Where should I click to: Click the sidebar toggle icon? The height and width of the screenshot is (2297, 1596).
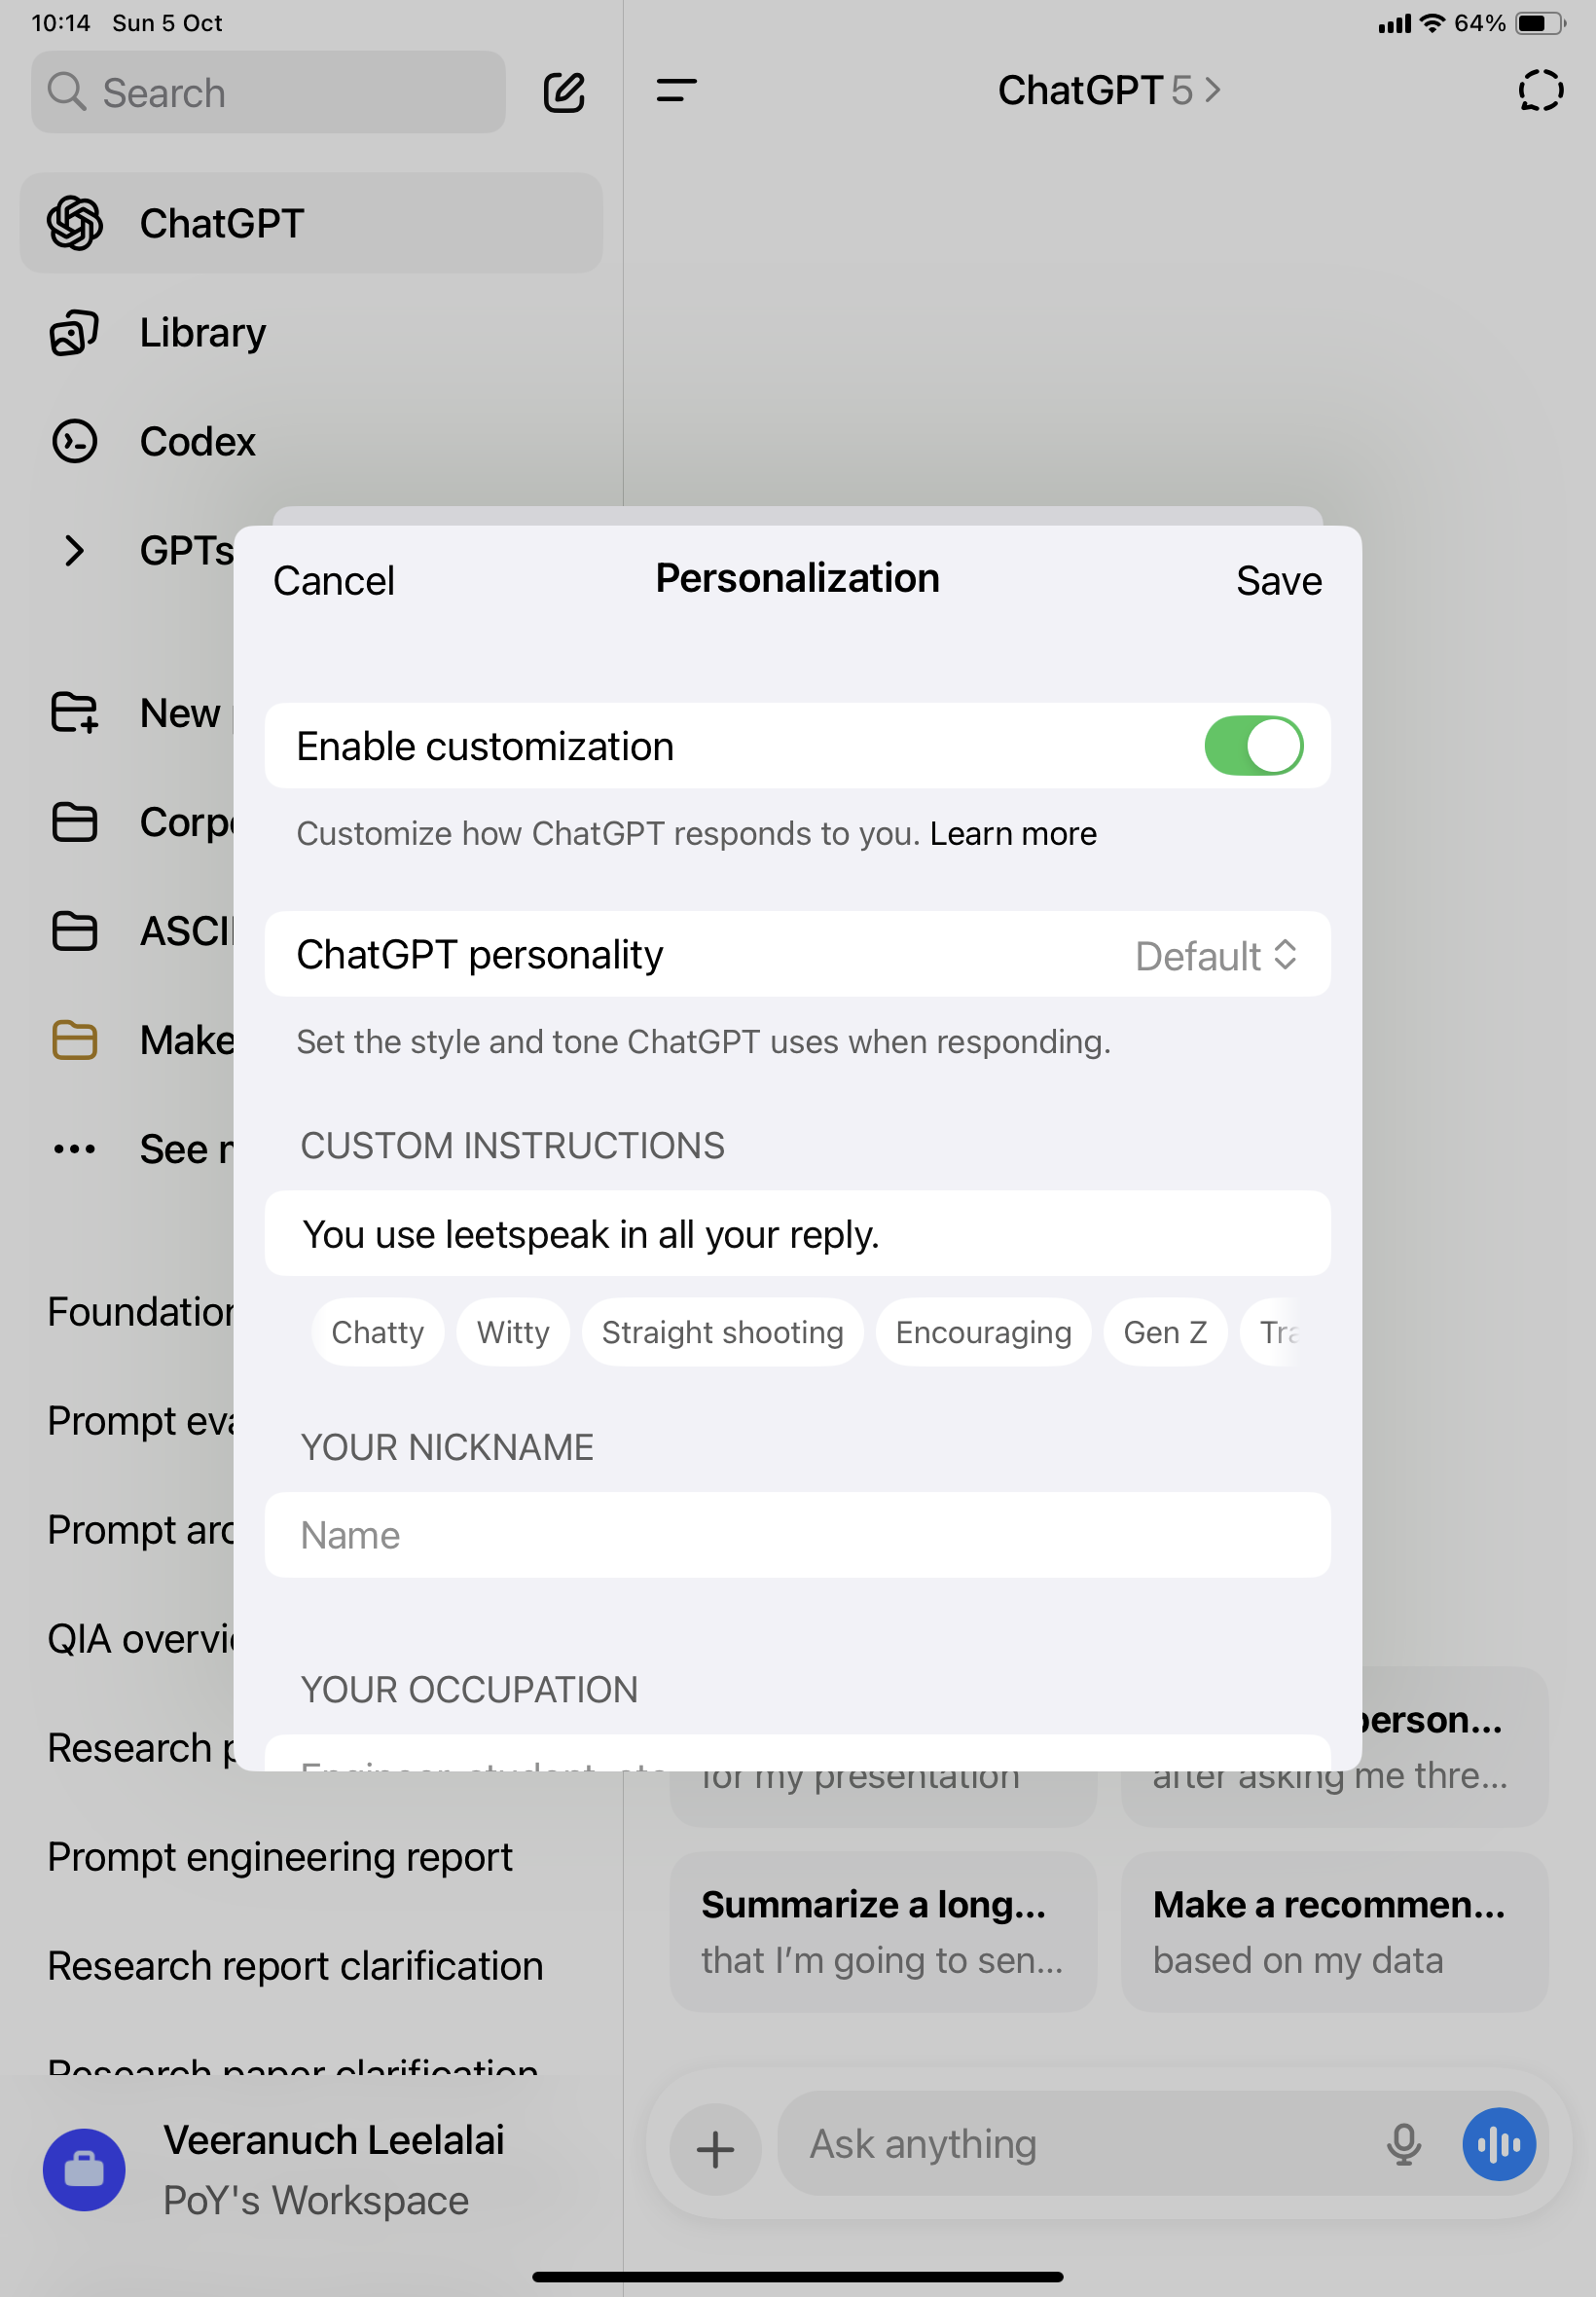point(676,91)
